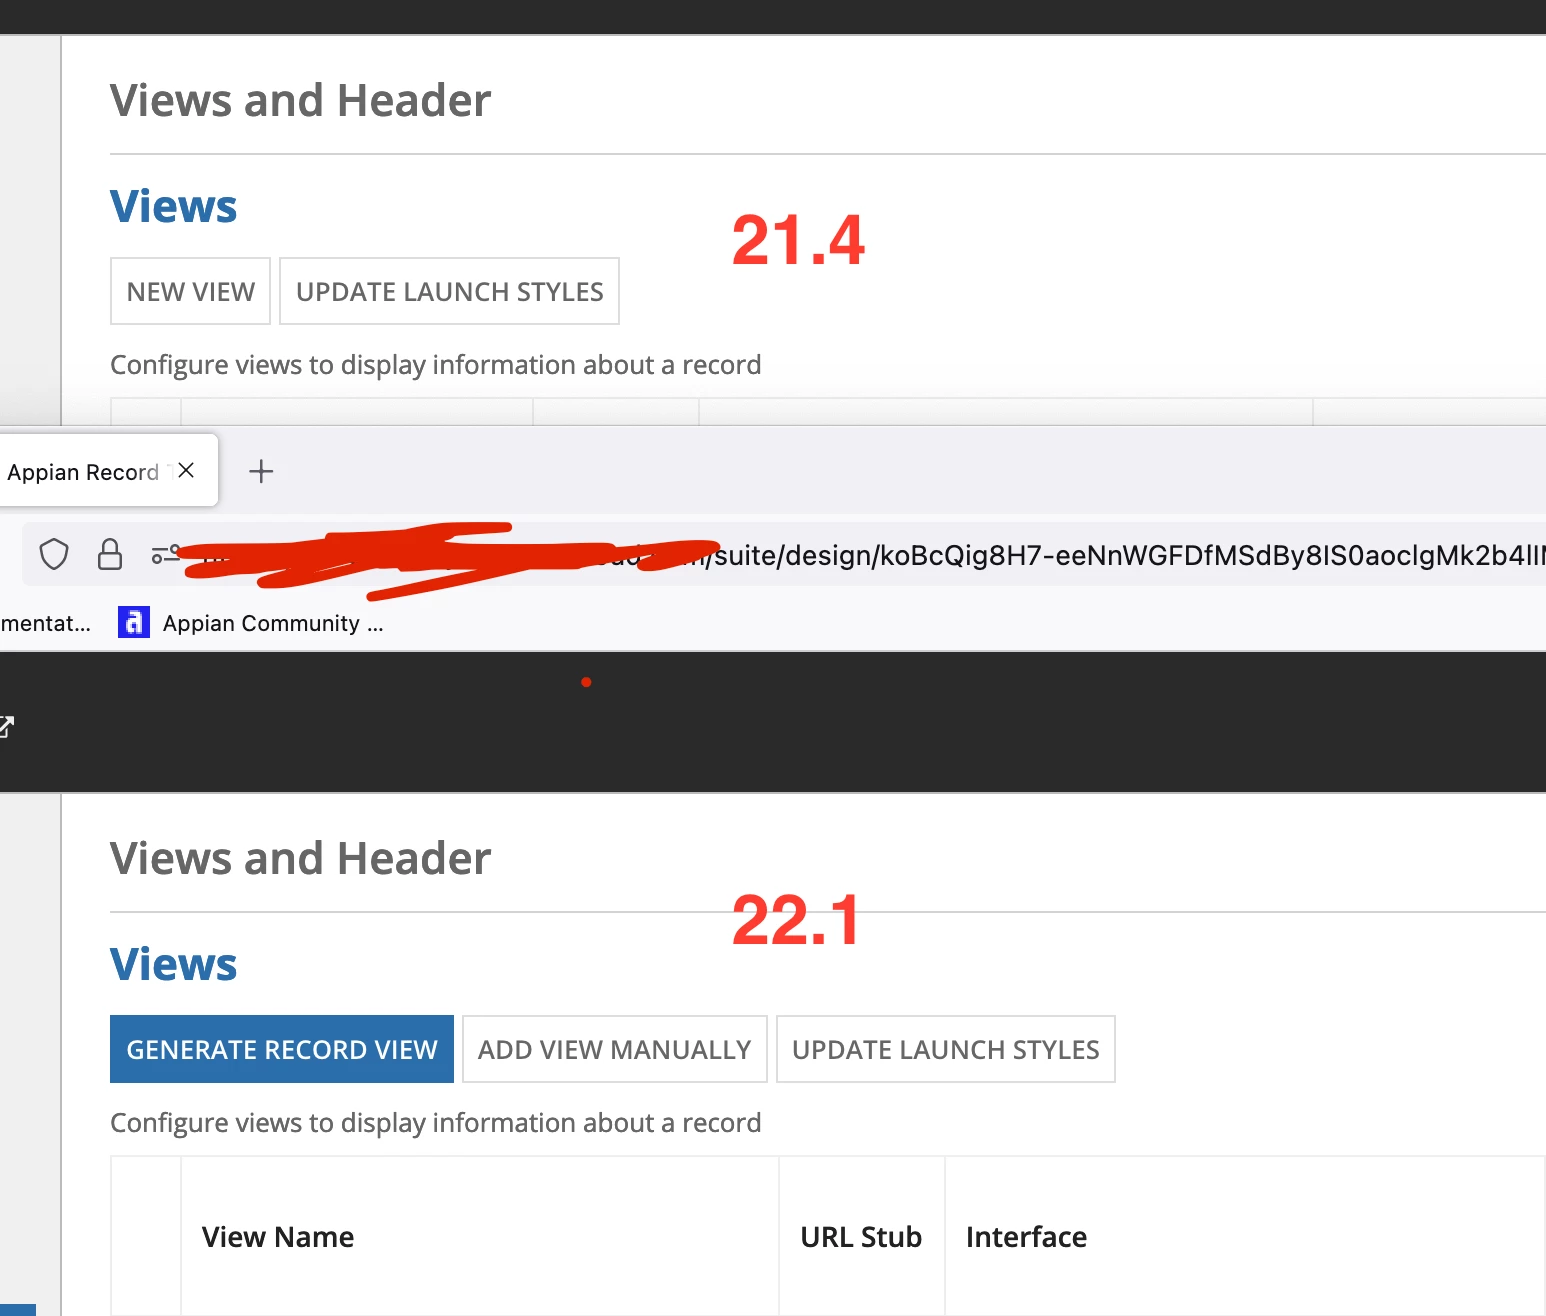The width and height of the screenshot is (1546, 1316).
Task: Open a new browser tab
Action: pos(261,471)
